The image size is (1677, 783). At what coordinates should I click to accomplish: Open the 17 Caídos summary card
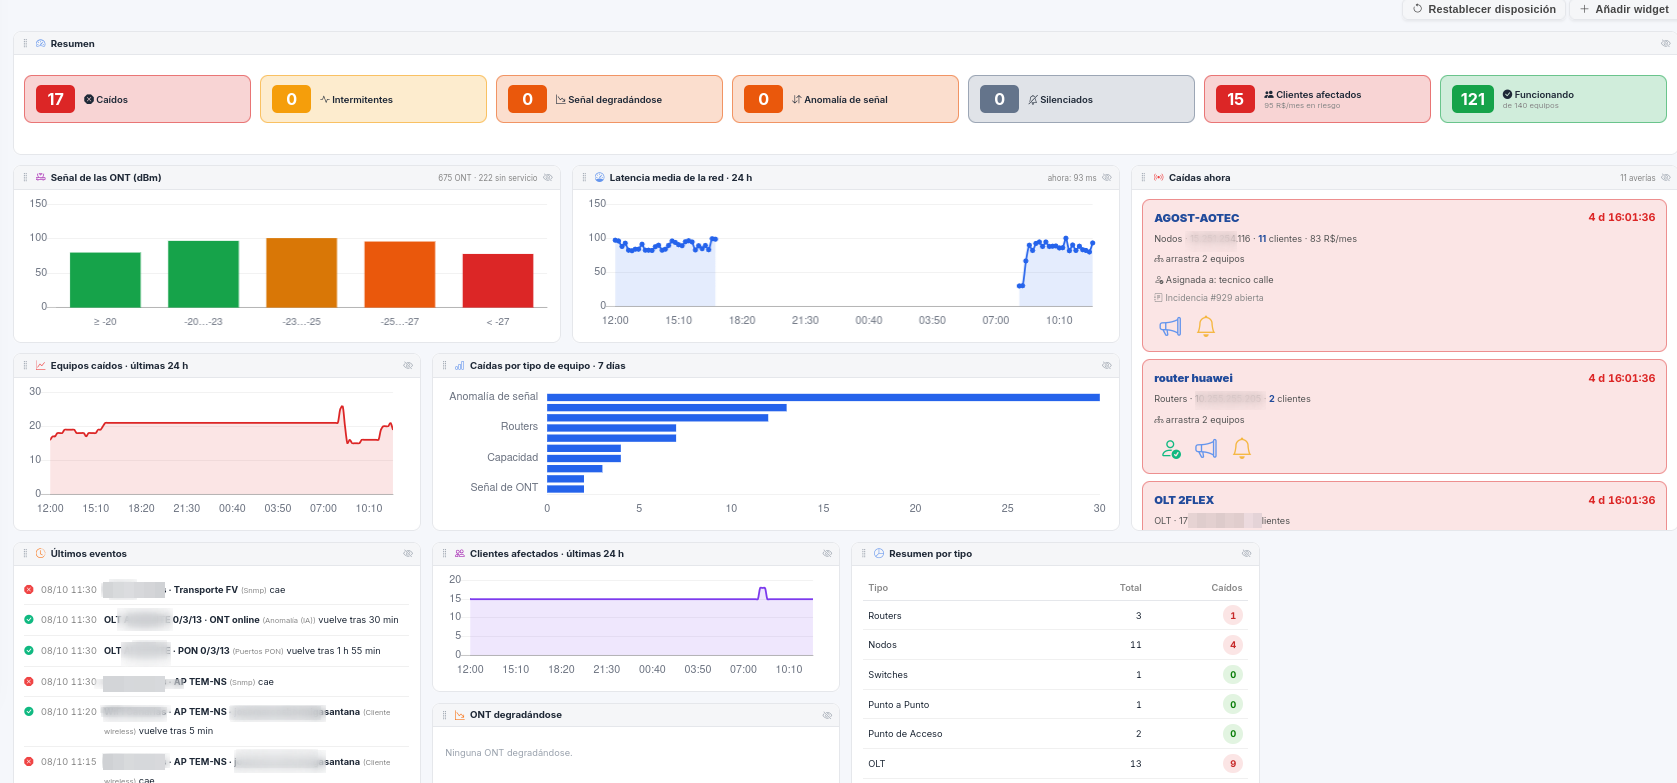[137, 99]
